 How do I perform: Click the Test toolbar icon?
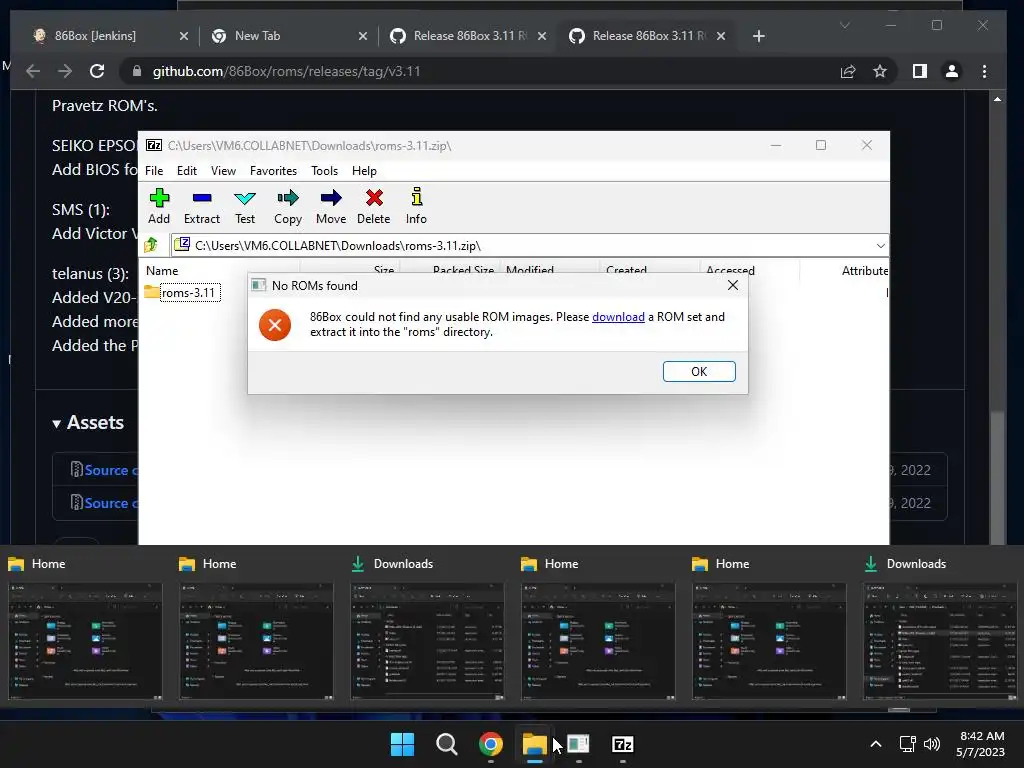245,206
